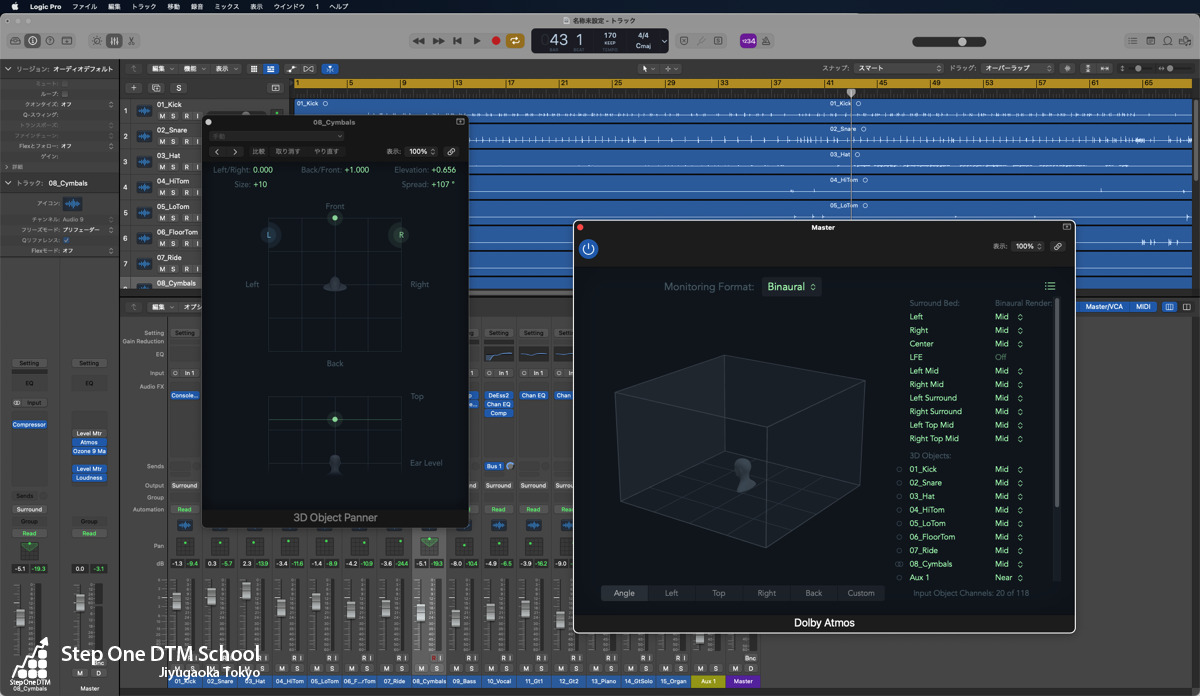Toggle Automation view button in tracks toolbar
Screen dimensions: 1200x696
[x=292, y=69]
